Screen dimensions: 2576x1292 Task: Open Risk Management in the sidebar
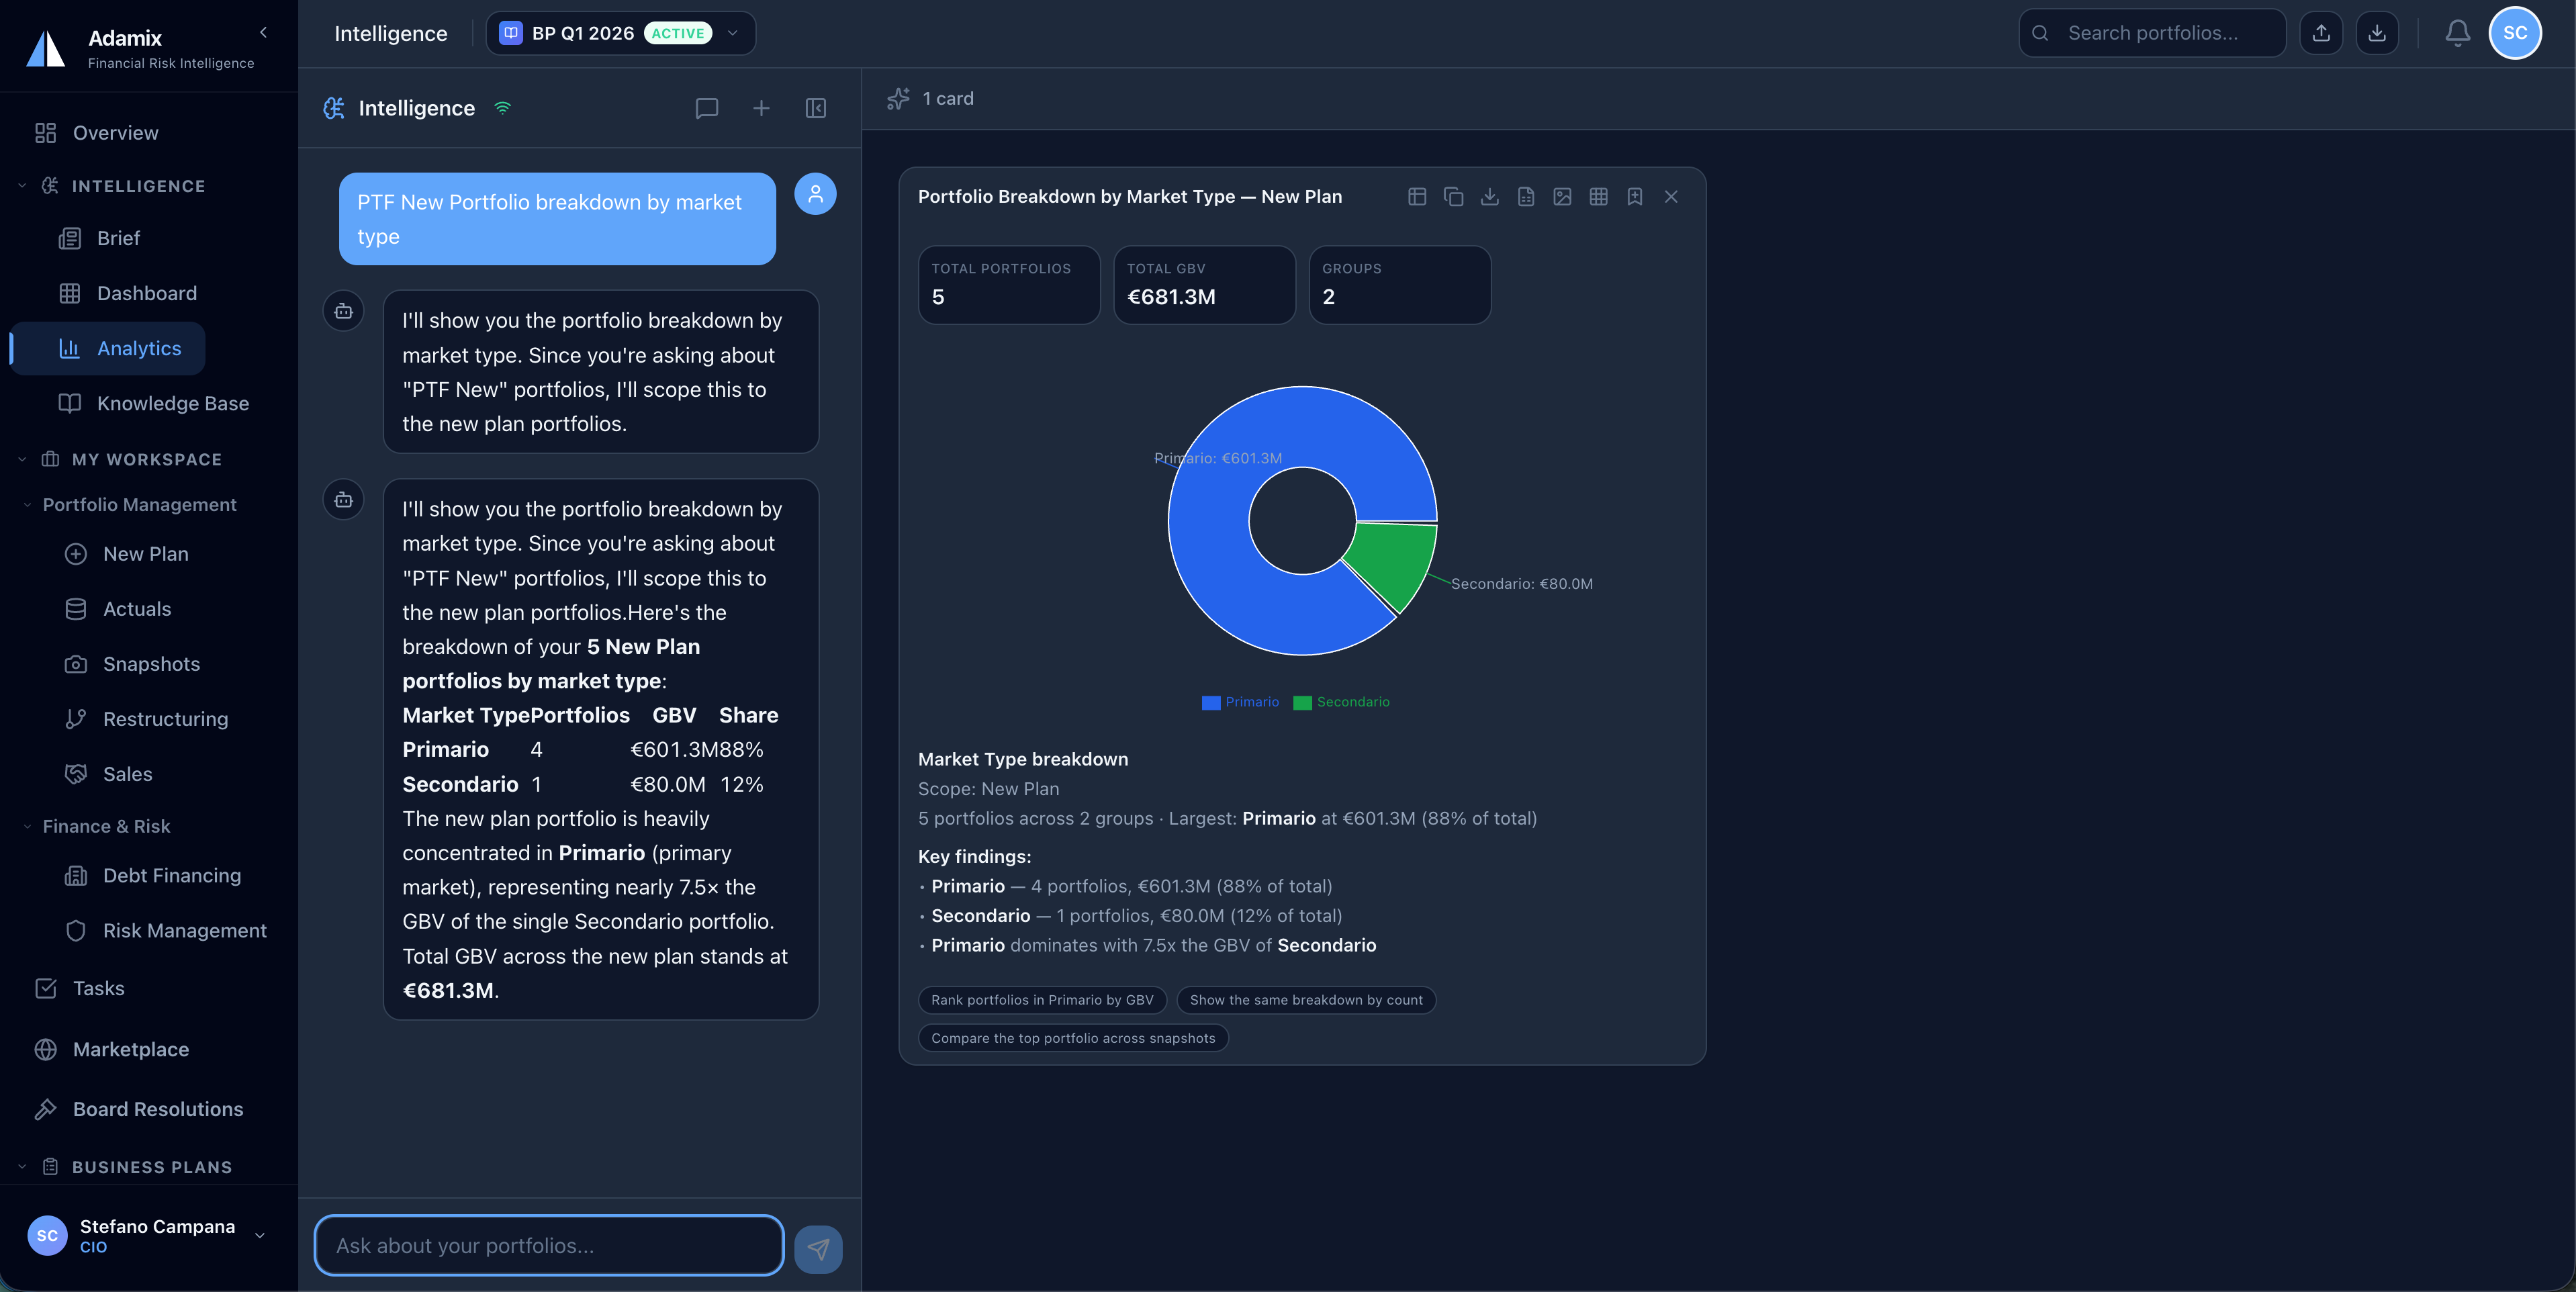point(184,930)
